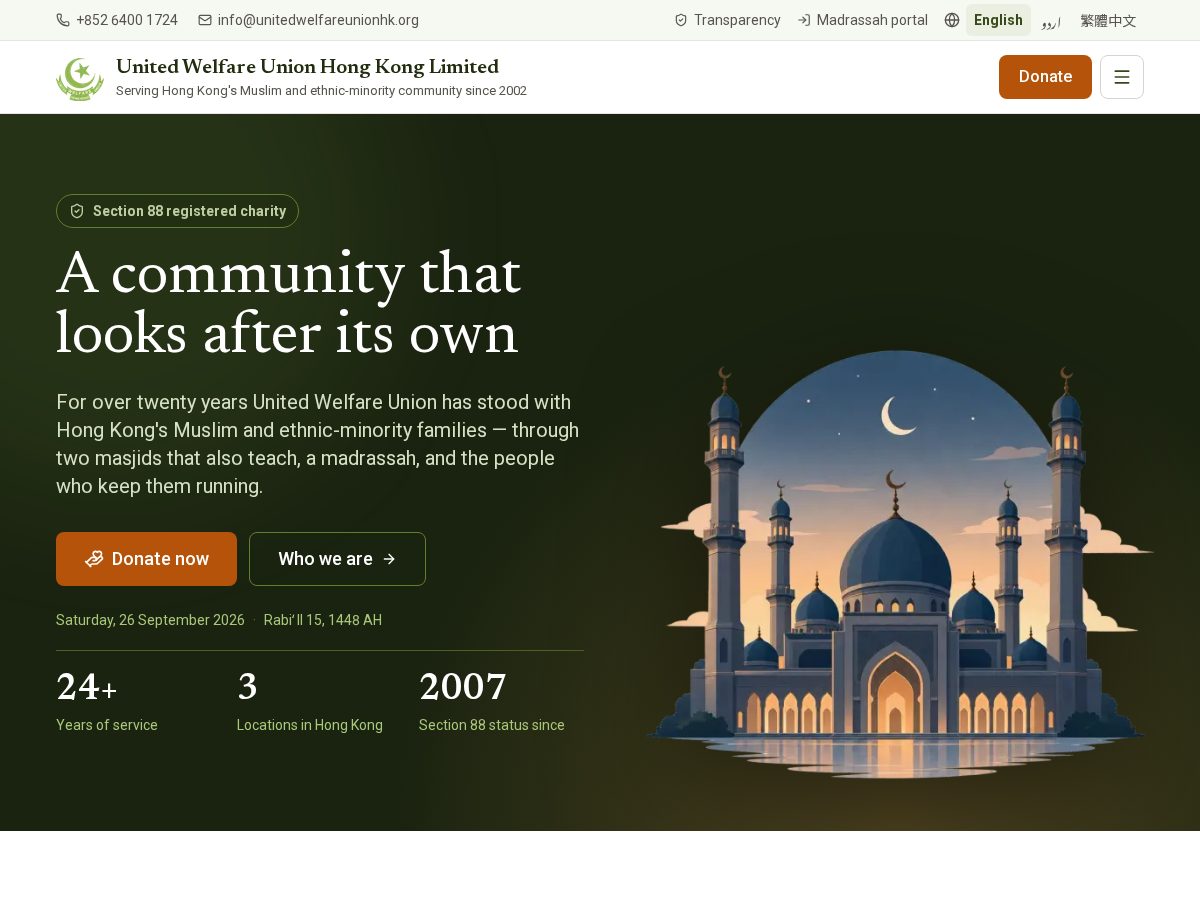Call the +852 6400 1724 phone link
This screenshot has width=1200, height=900.
(117, 20)
